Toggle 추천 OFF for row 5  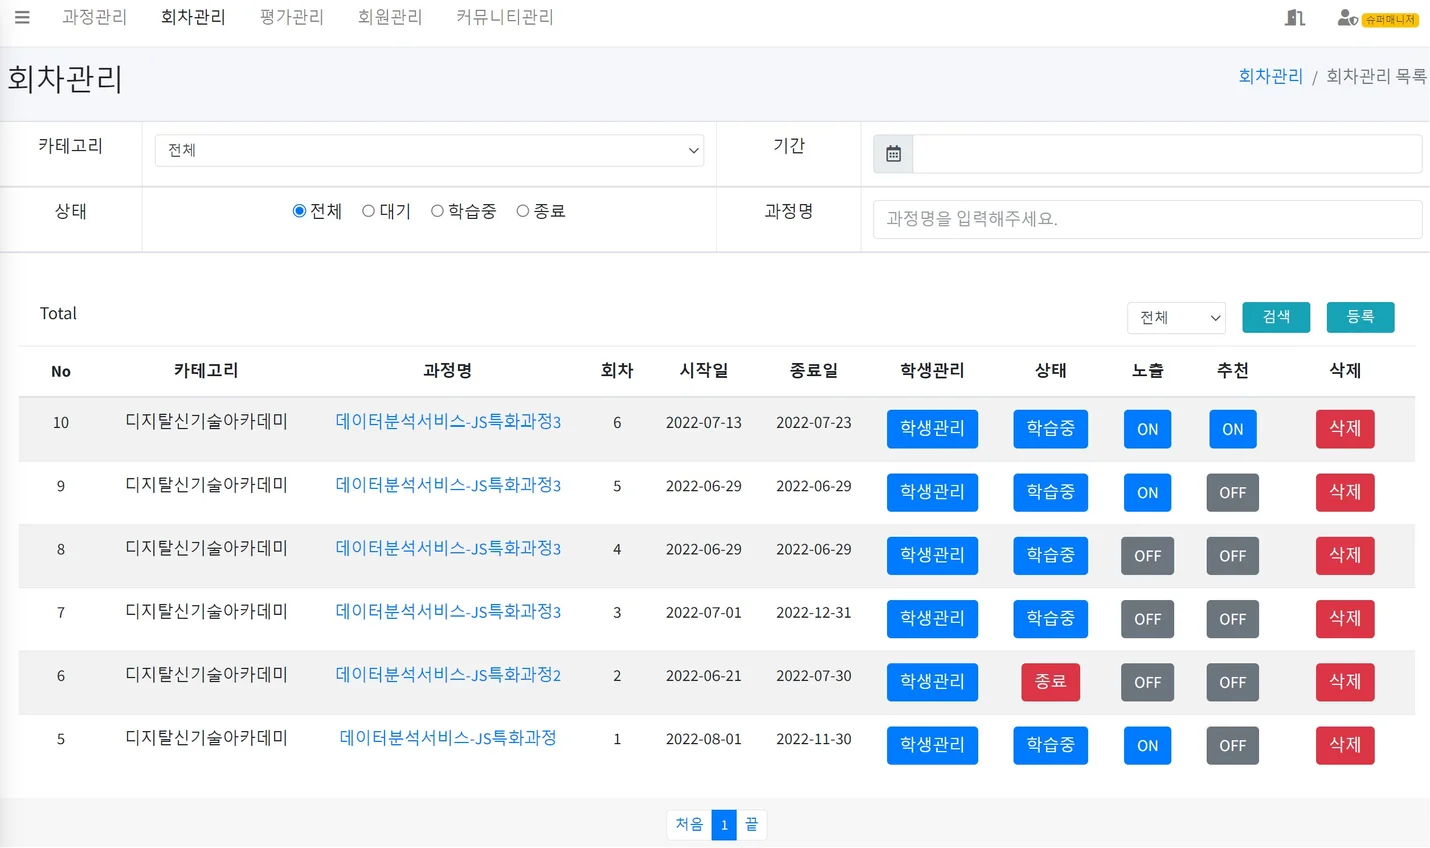pyautogui.click(x=1232, y=745)
